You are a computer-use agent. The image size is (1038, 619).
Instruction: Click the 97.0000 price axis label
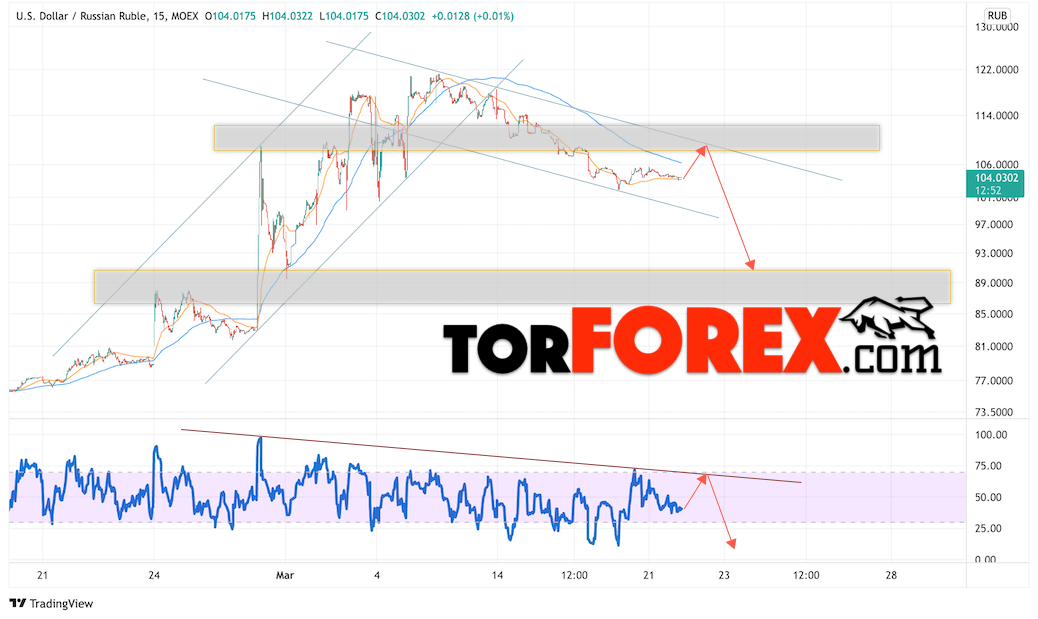click(x=994, y=224)
